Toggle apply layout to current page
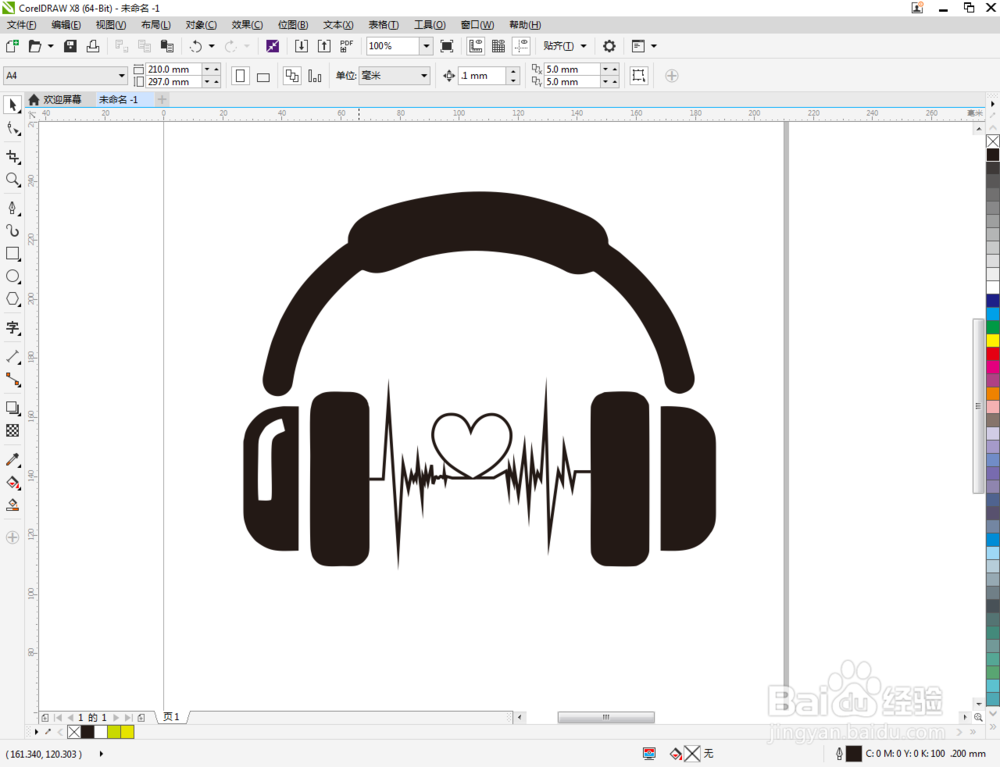1000x767 pixels. (314, 76)
